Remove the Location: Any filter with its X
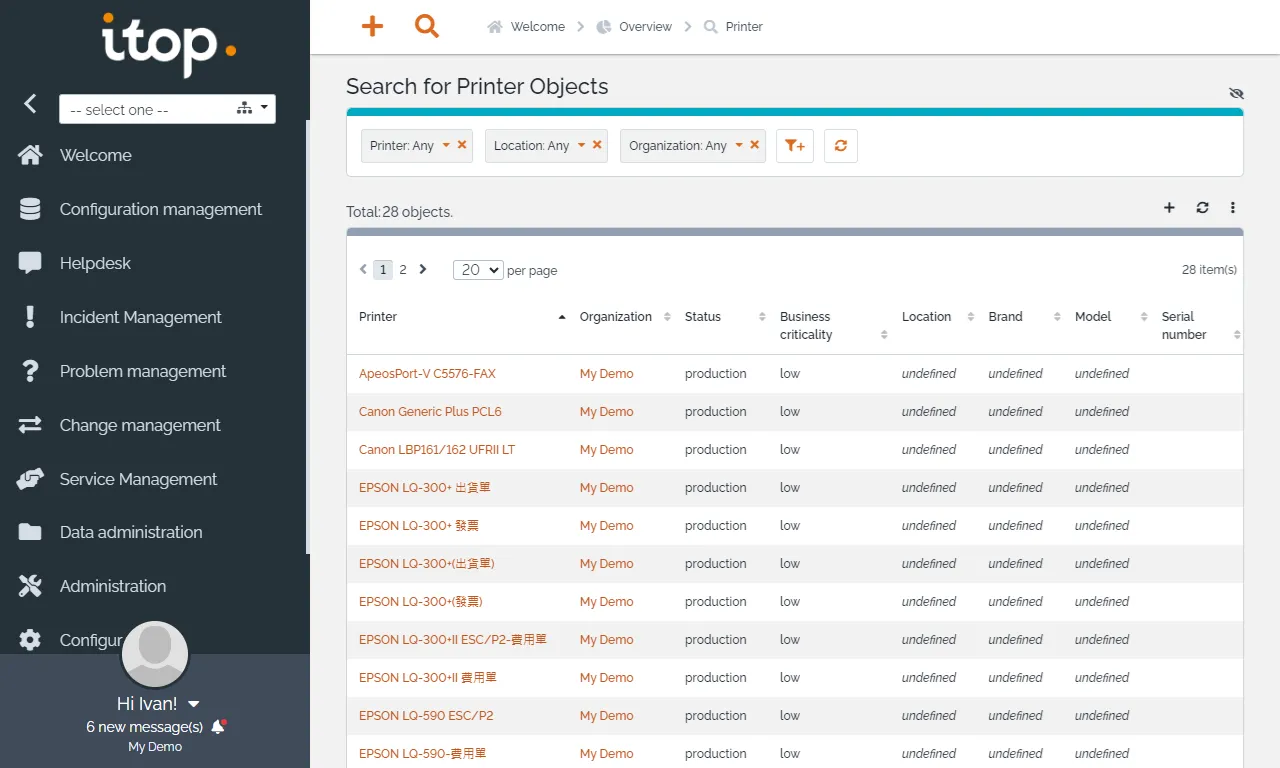Image resolution: width=1280 pixels, height=768 pixels. [x=597, y=145]
